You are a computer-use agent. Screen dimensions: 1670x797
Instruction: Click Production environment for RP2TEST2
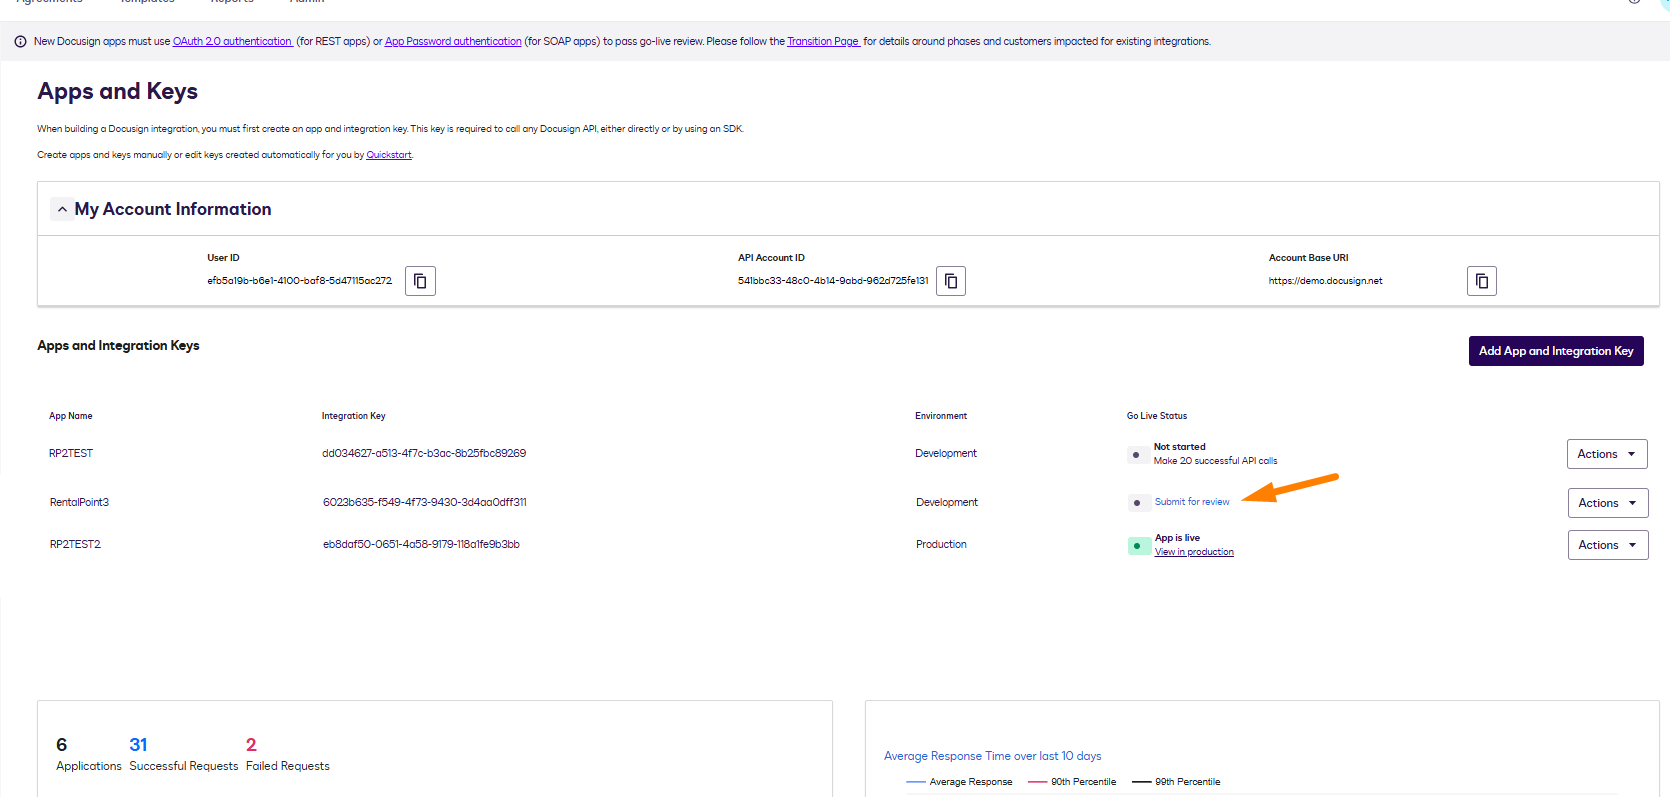(941, 544)
